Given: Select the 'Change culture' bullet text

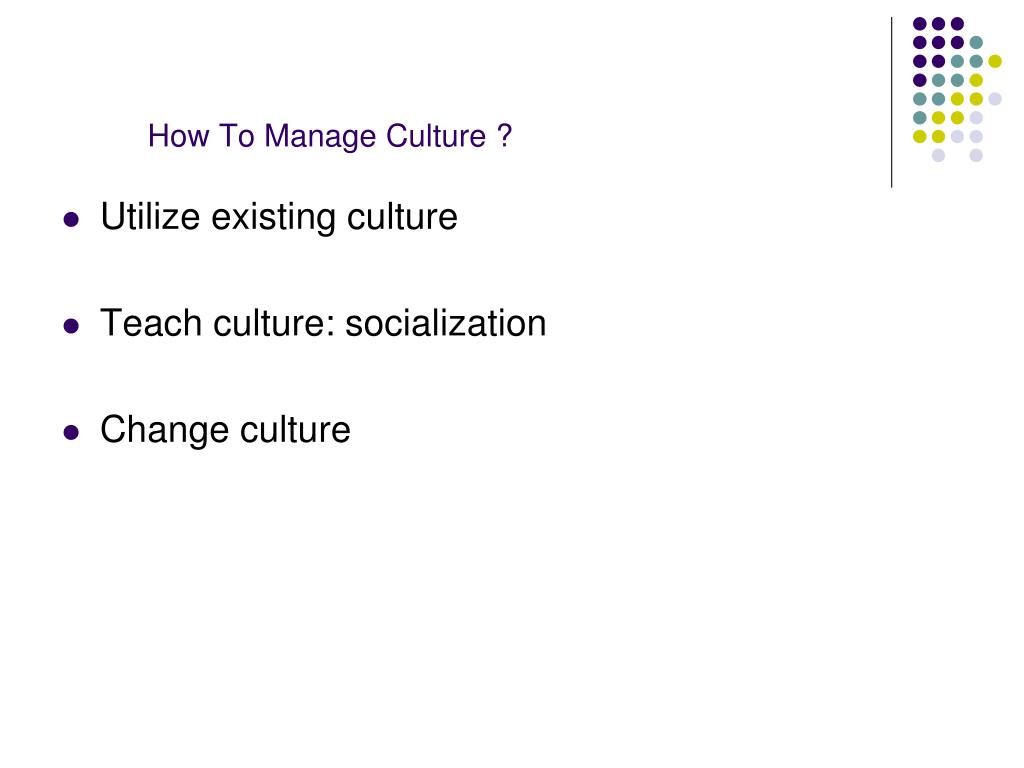Looking at the screenshot, I should tap(225, 430).
